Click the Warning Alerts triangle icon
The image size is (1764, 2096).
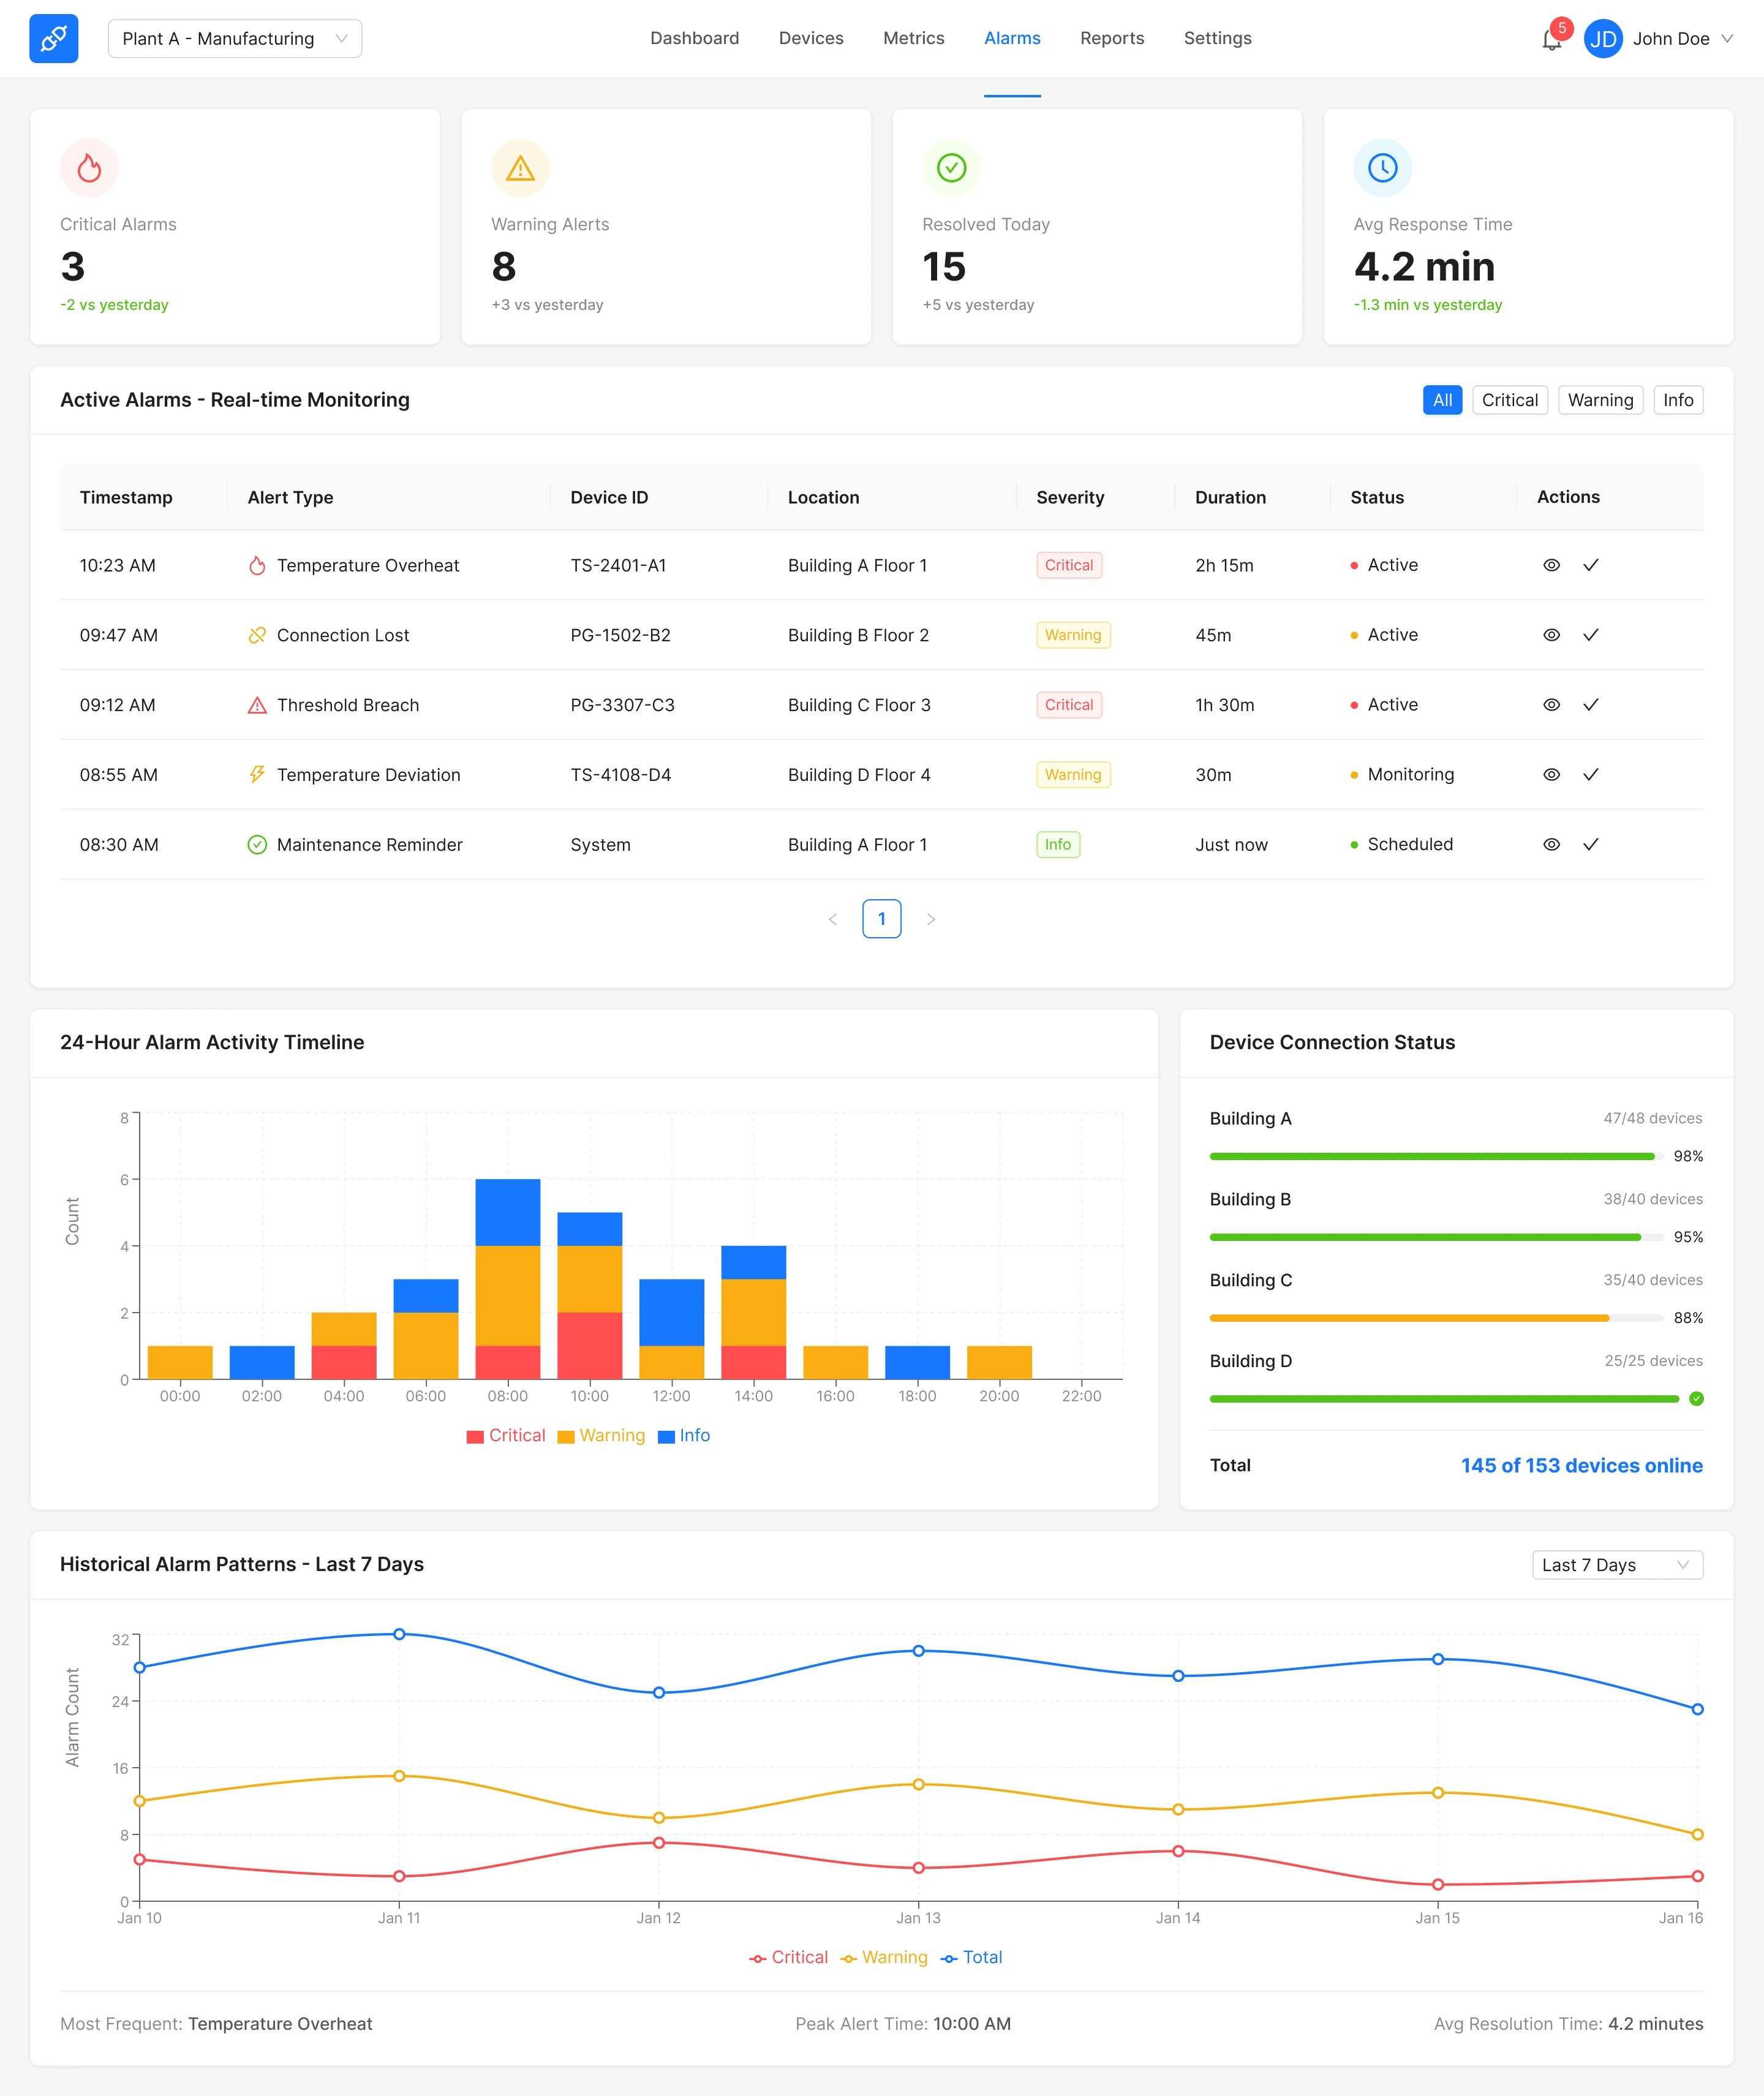tap(520, 168)
